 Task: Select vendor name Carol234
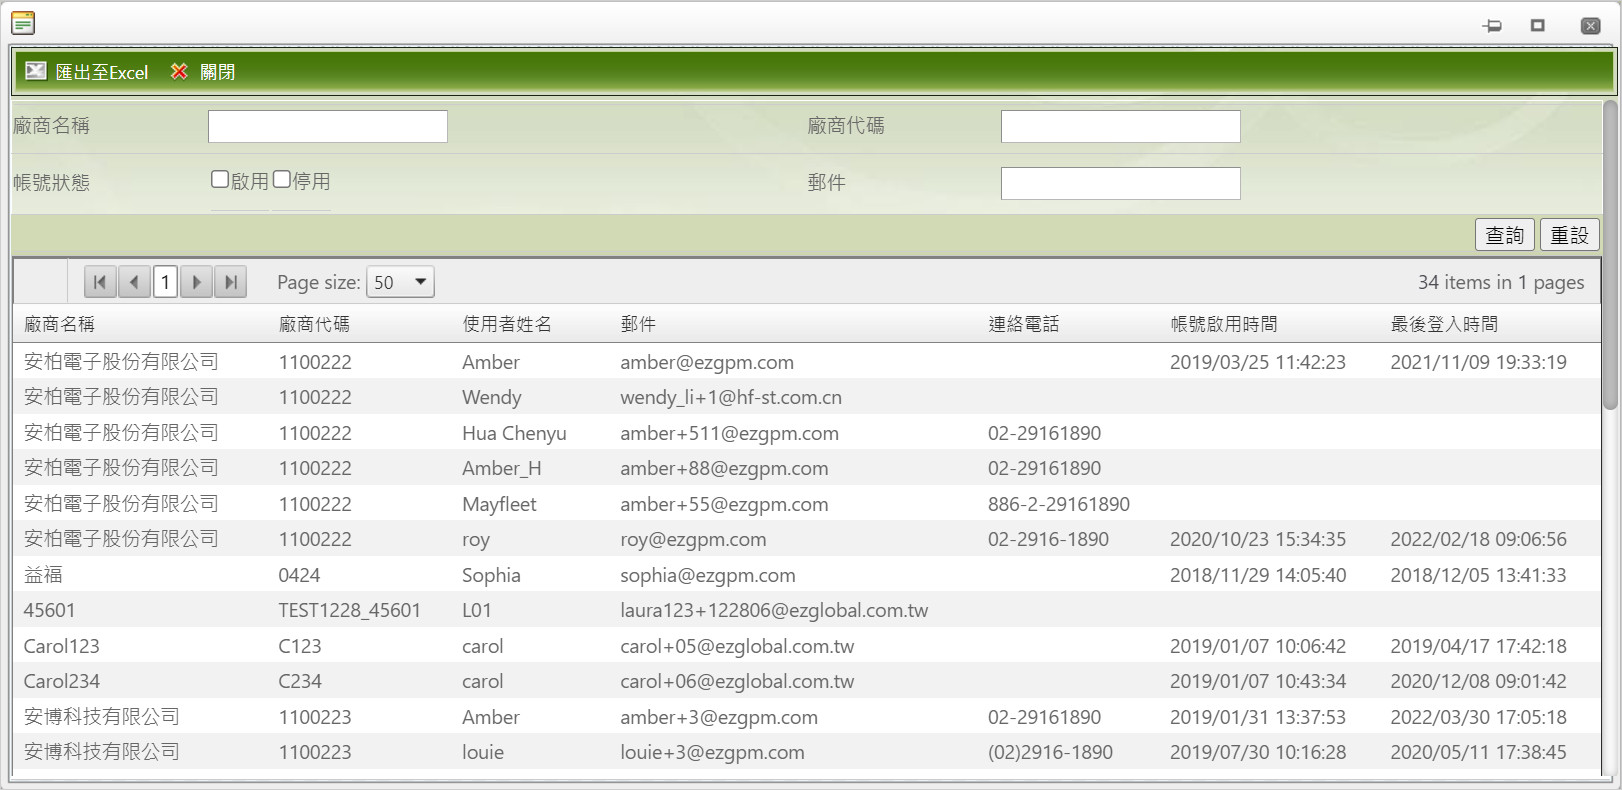click(x=62, y=681)
